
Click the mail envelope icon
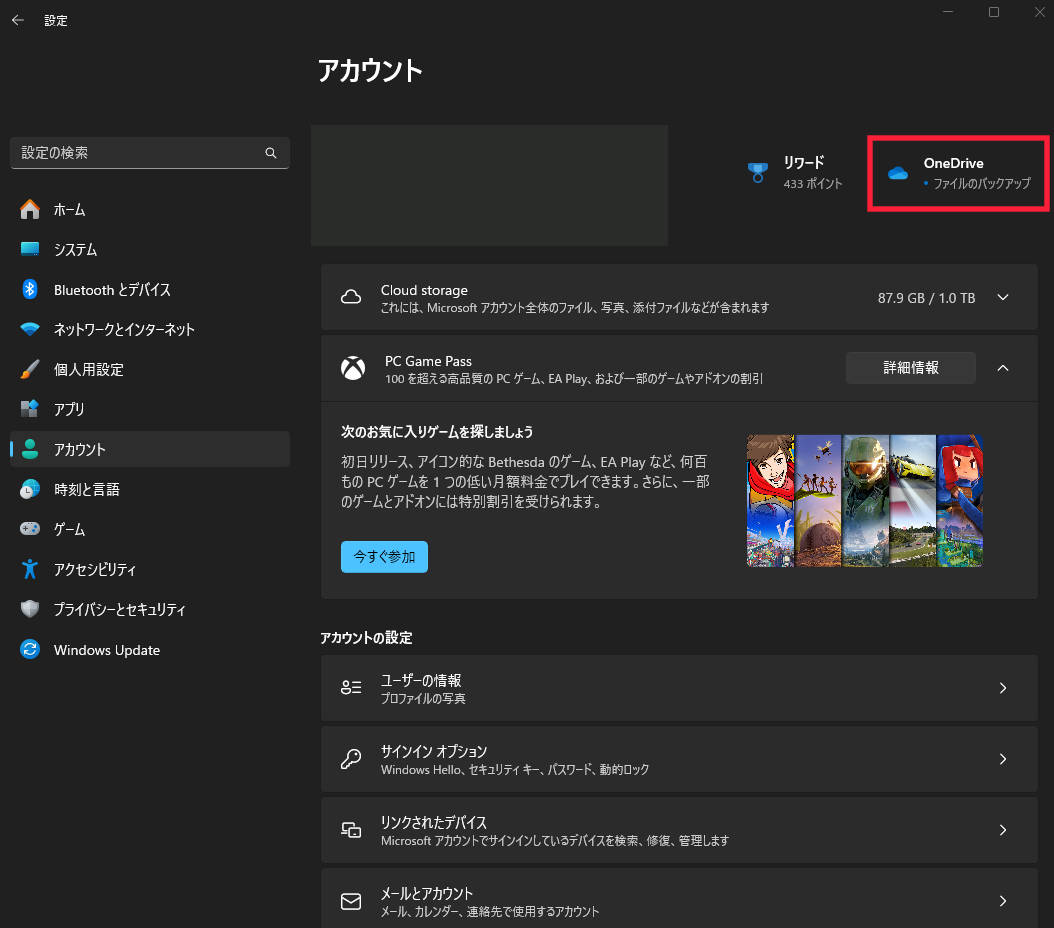point(351,901)
